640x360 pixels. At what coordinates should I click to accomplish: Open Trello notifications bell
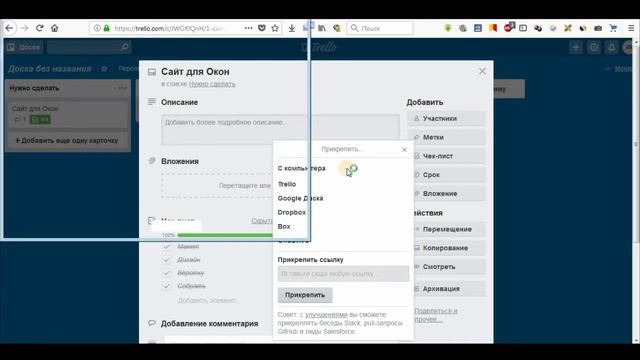[x=611, y=47]
